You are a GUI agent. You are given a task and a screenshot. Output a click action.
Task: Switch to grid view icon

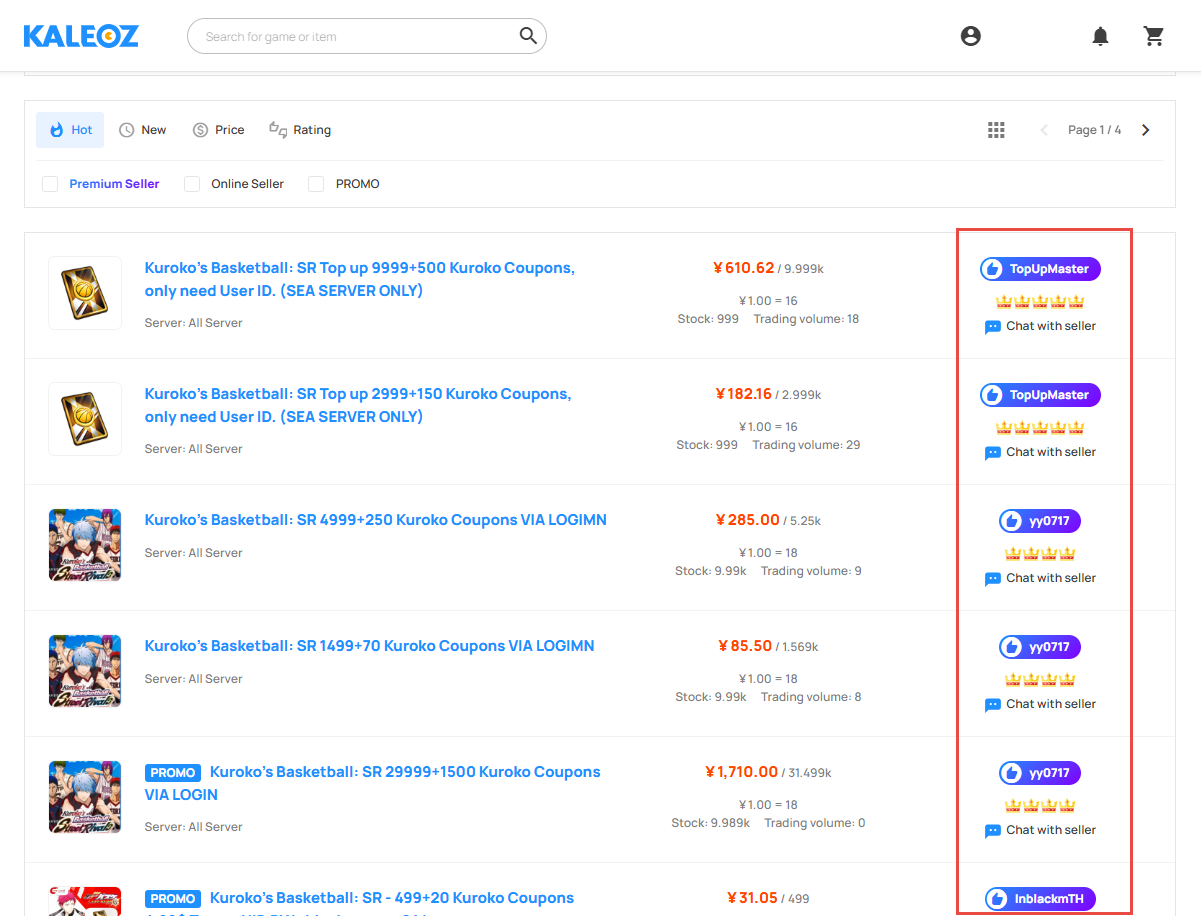996,130
